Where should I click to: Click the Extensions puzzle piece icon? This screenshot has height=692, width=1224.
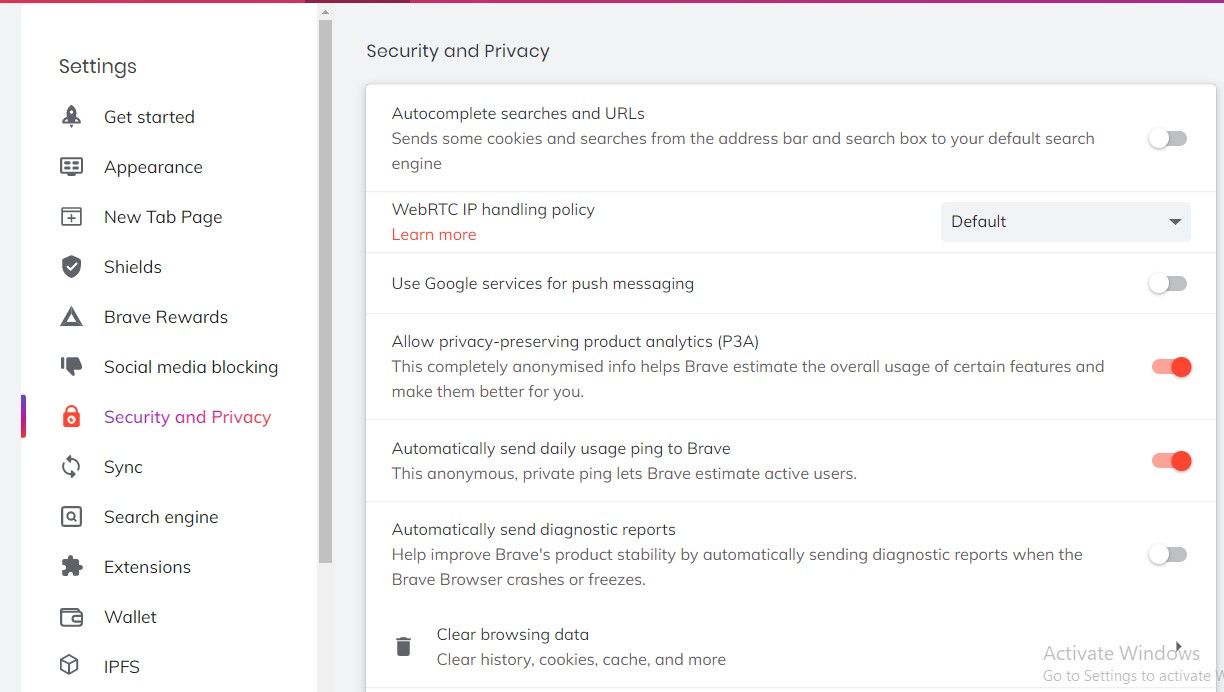click(71, 567)
